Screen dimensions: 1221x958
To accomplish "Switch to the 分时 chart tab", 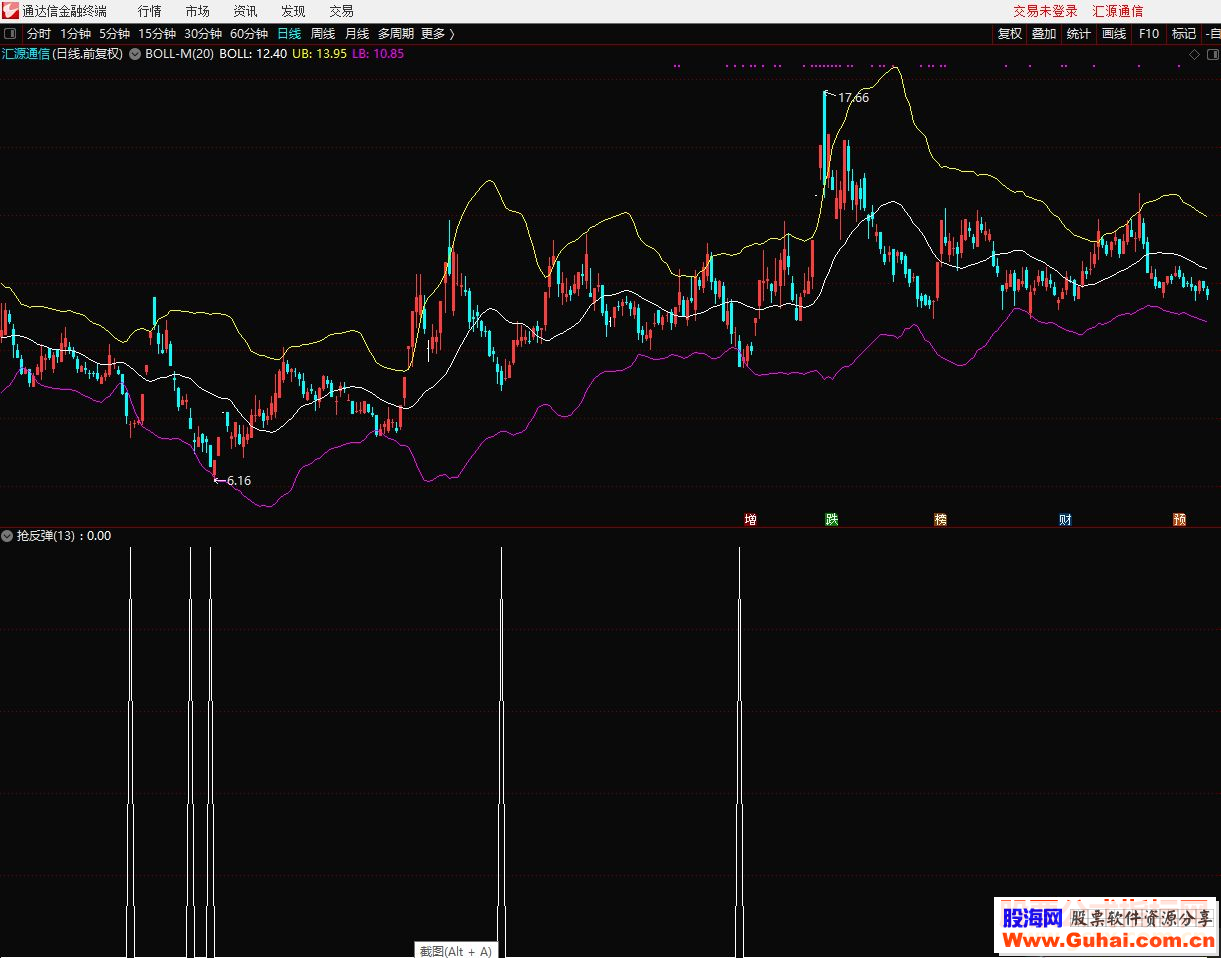I will 39,34.
